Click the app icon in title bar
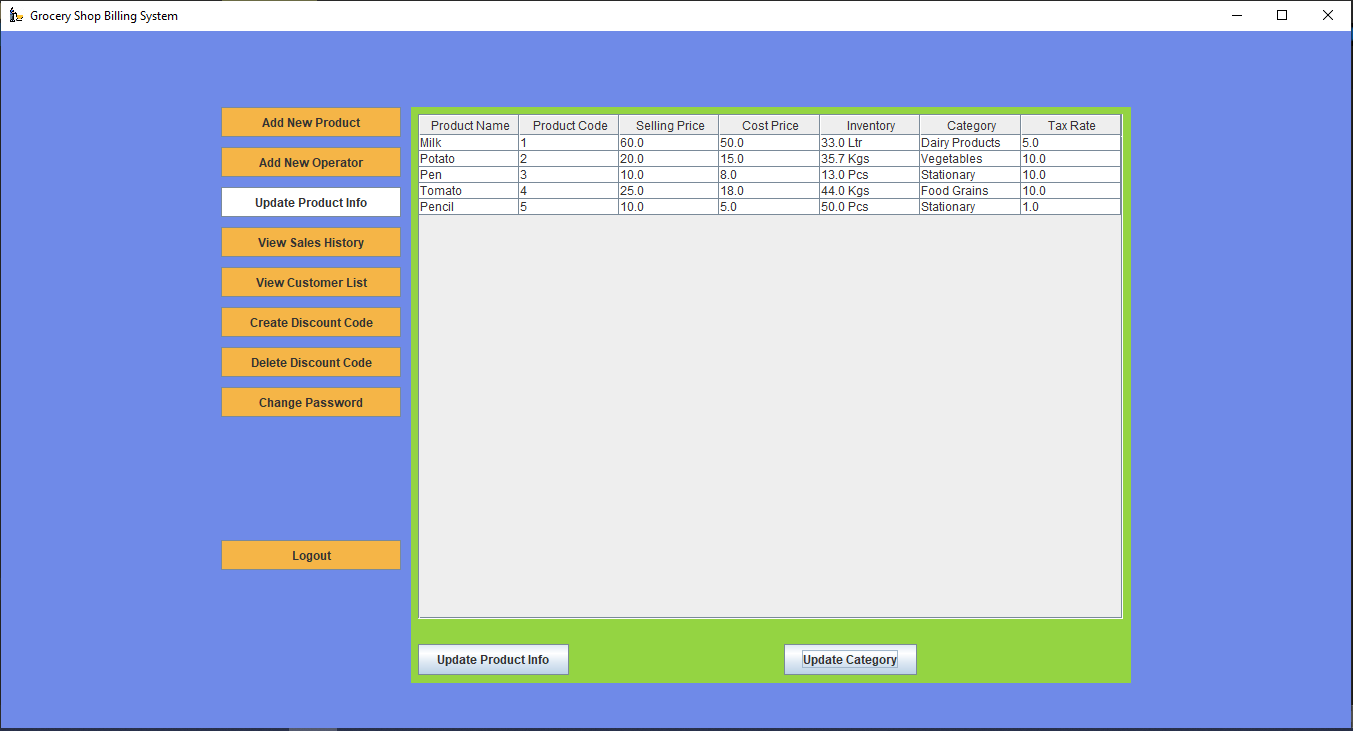This screenshot has width=1353, height=731. (x=16, y=15)
